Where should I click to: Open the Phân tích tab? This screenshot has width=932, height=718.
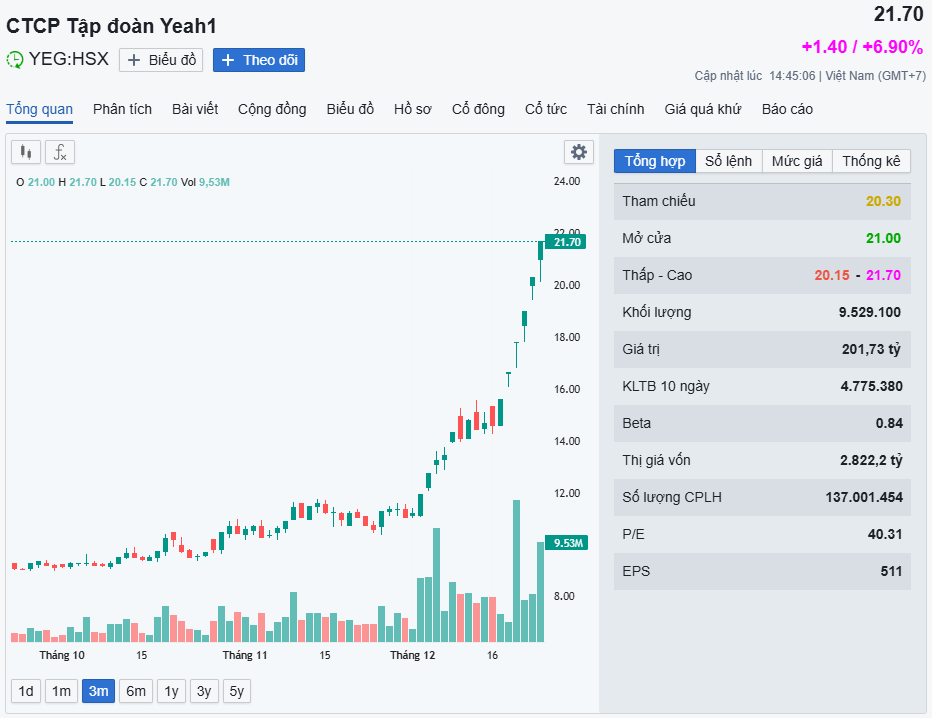click(x=122, y=109)
